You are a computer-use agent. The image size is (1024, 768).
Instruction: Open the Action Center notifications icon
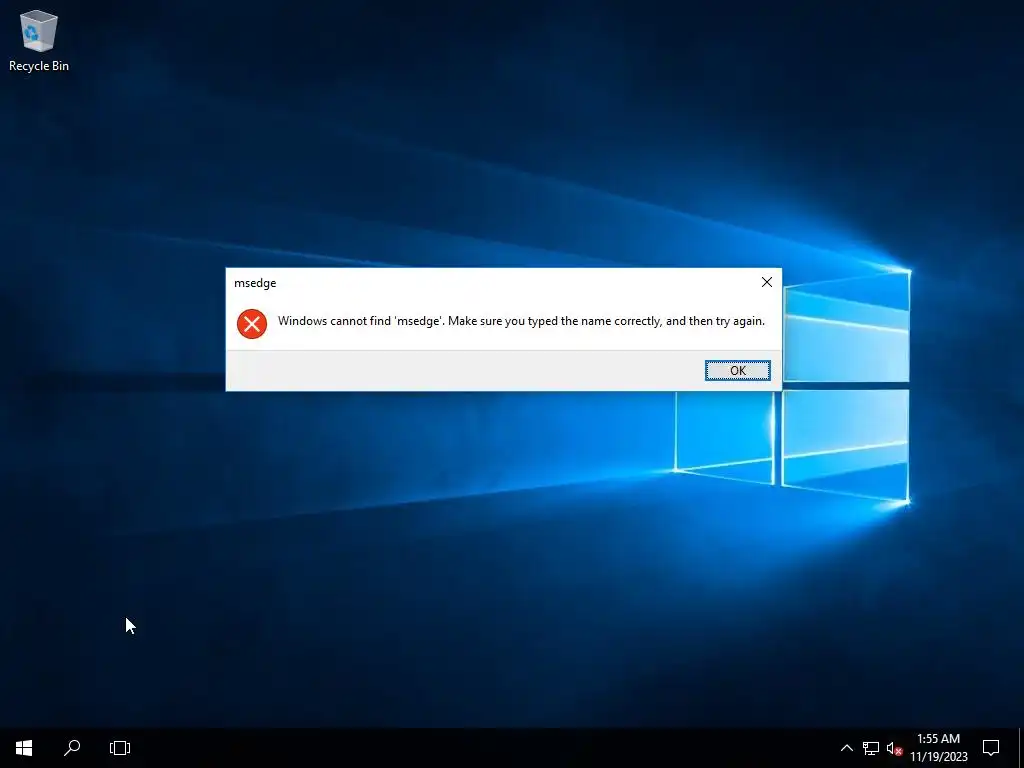pyautogui.click(x=991, y=748)
